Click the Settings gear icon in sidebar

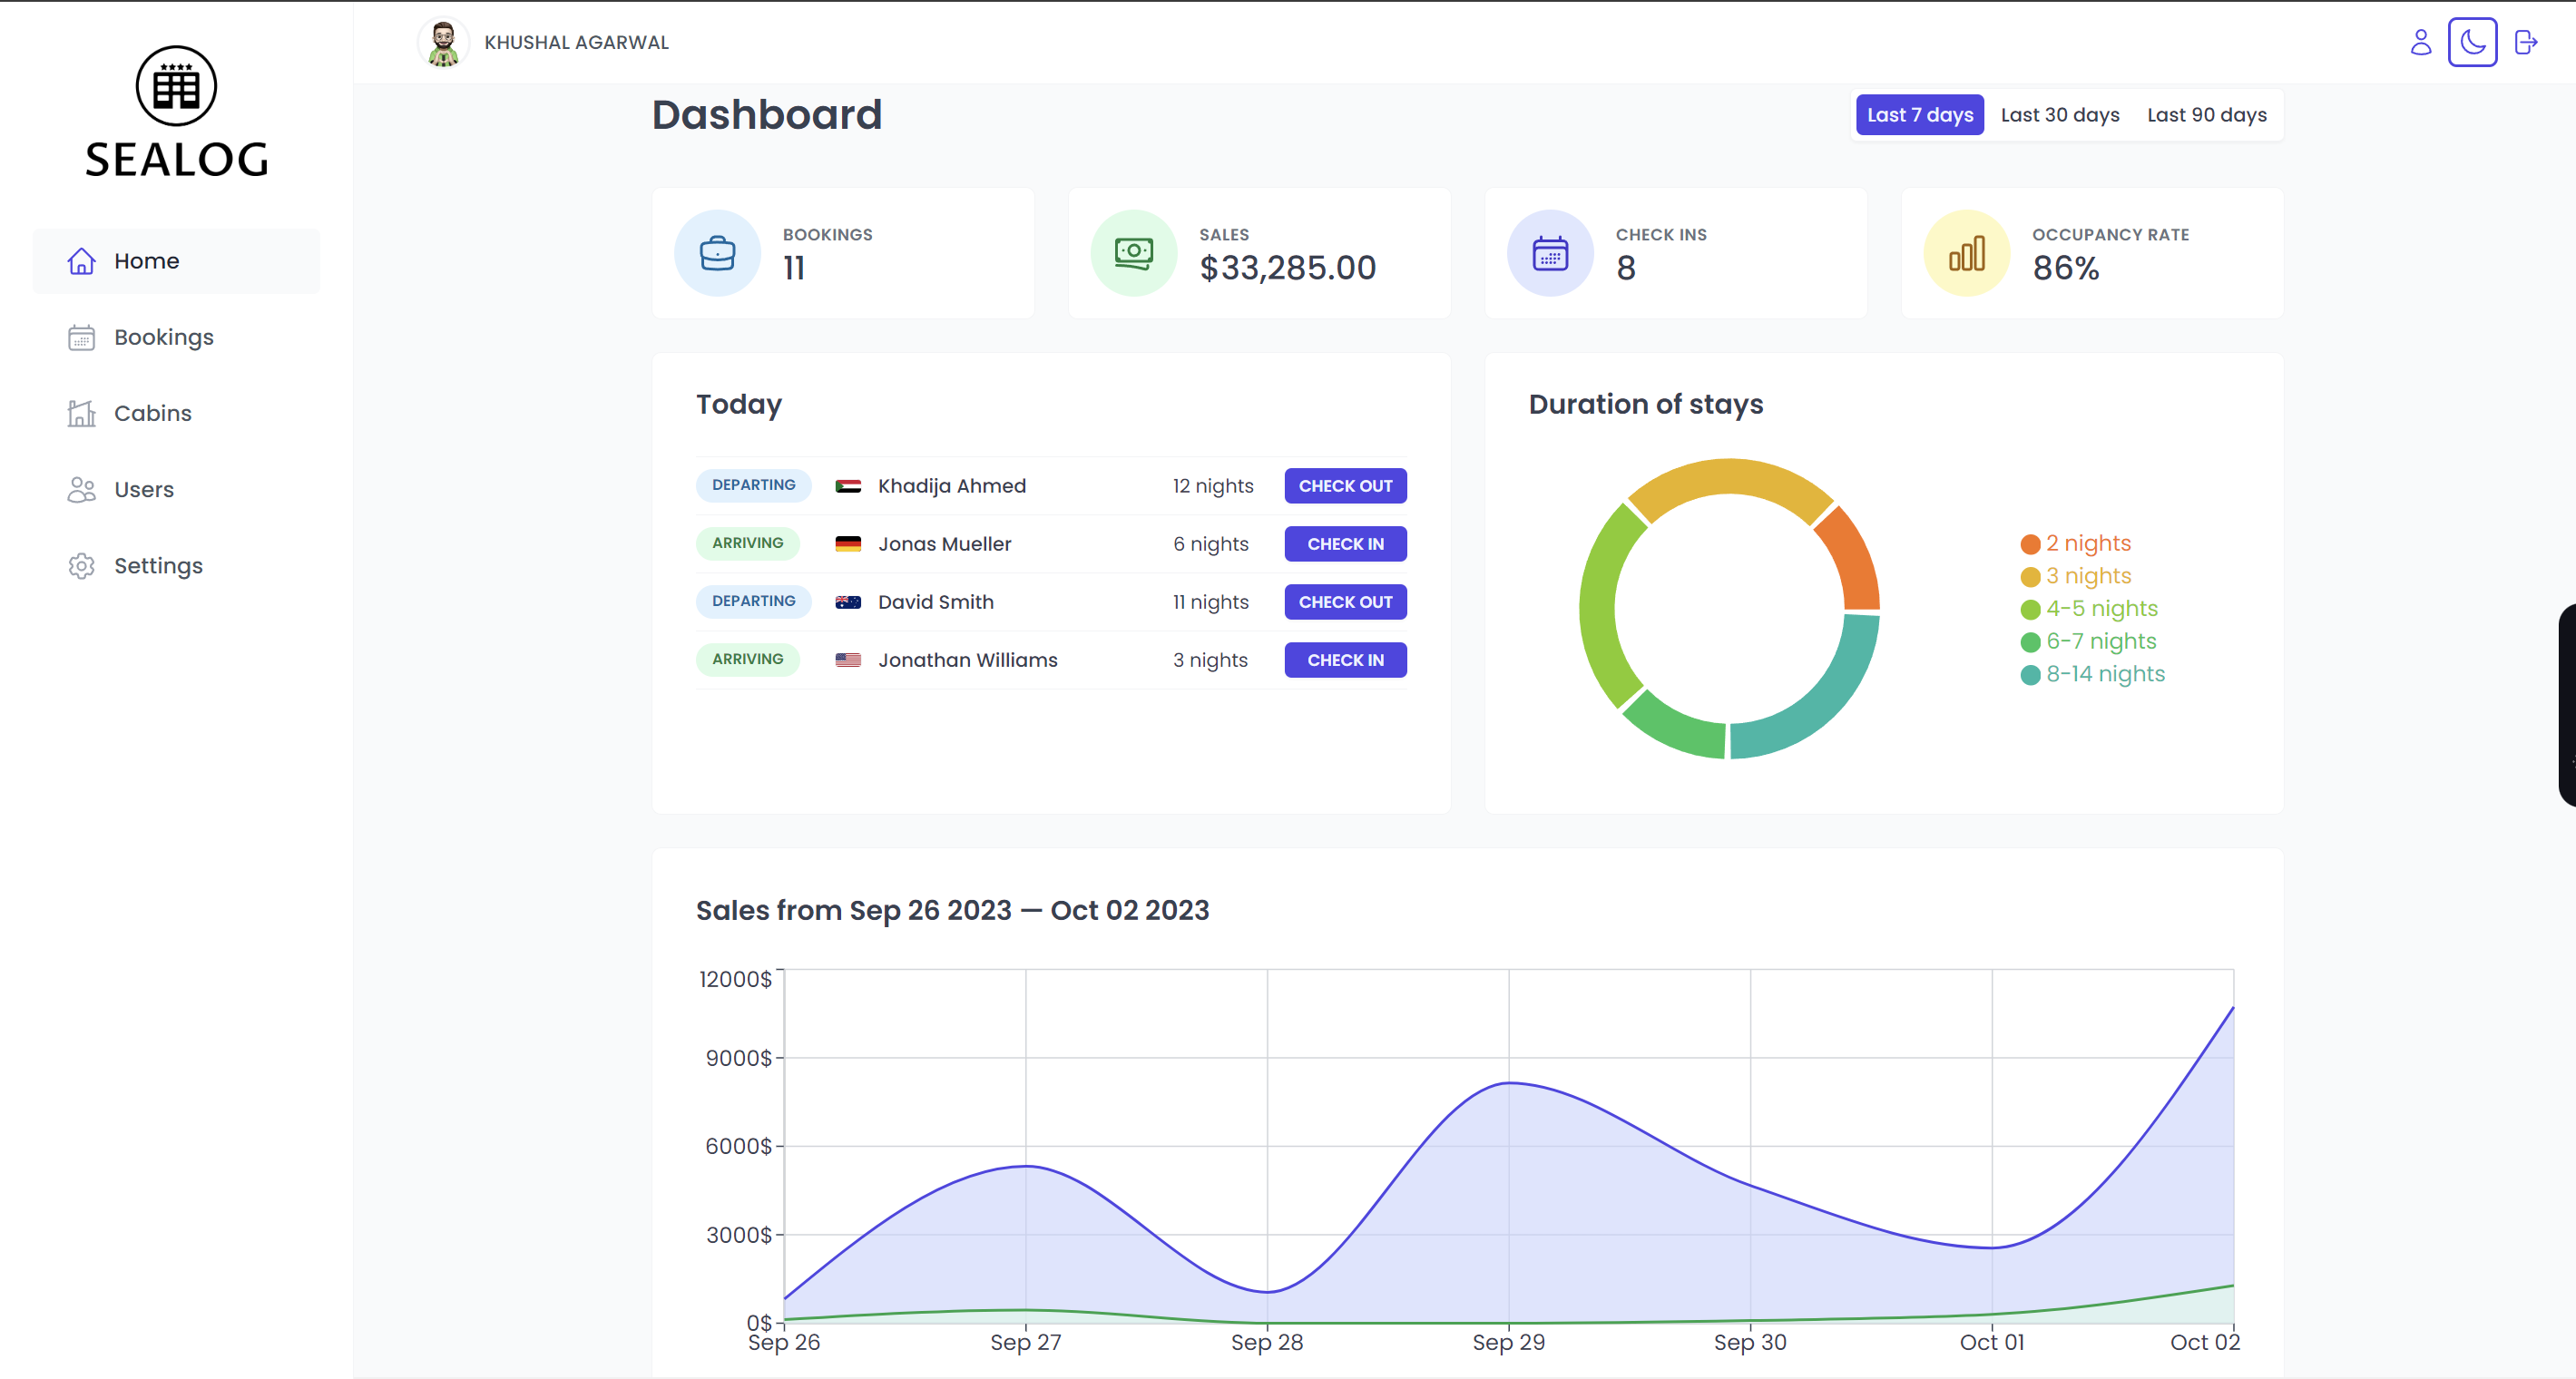pyautogui.click(x=81, y=566)
